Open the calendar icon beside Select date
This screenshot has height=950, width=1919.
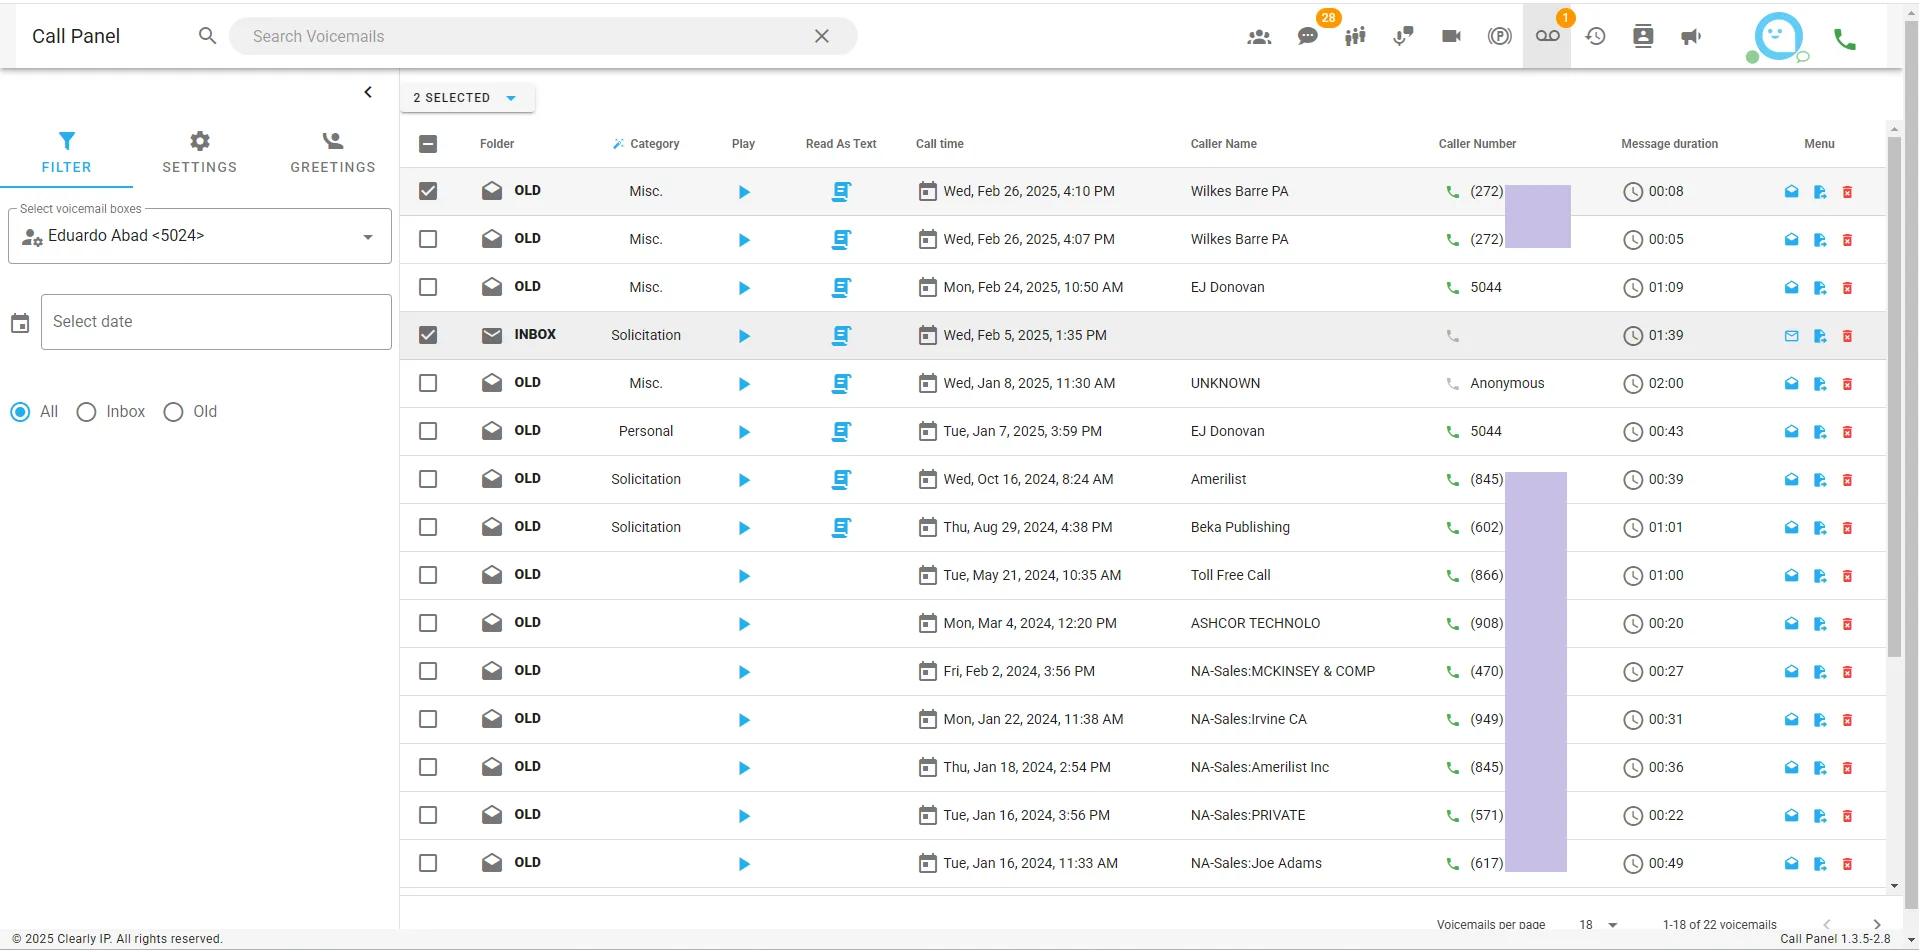point(20,323)
